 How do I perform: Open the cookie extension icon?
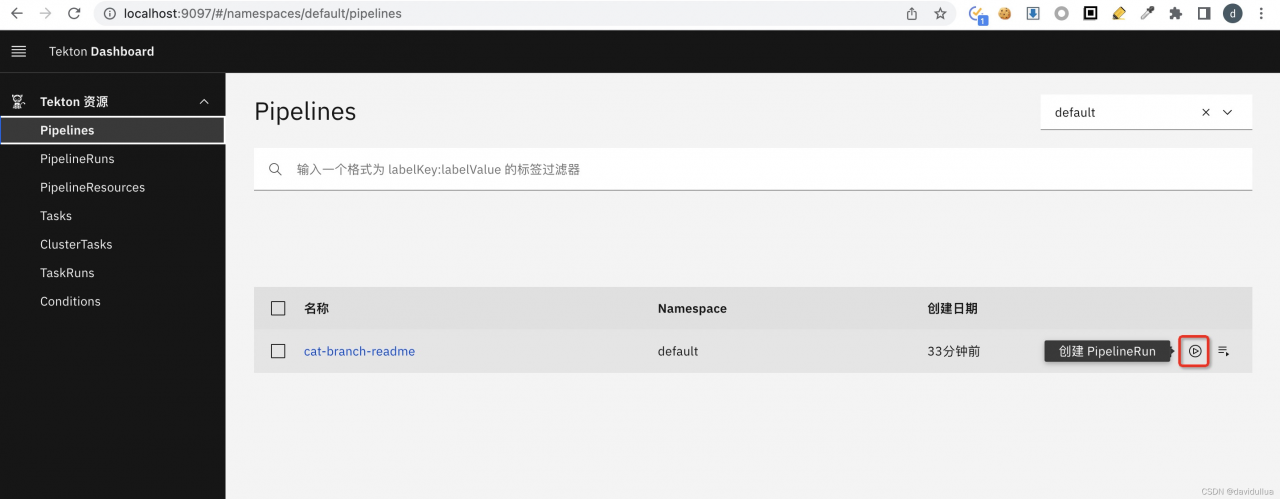point(1005,14)
